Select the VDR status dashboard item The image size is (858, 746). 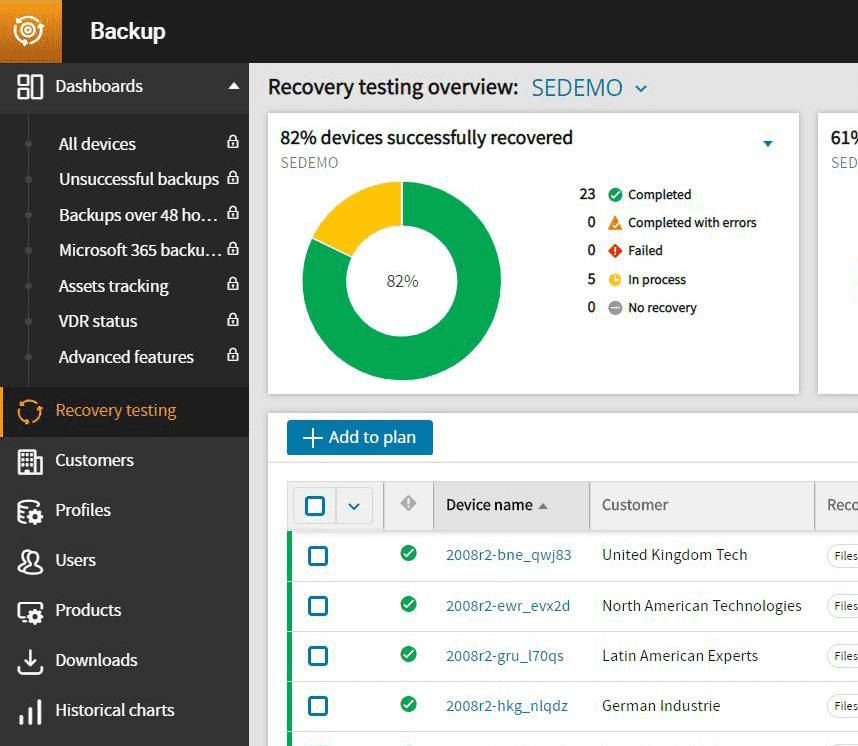pyautogui.click(x=98, y=322)
